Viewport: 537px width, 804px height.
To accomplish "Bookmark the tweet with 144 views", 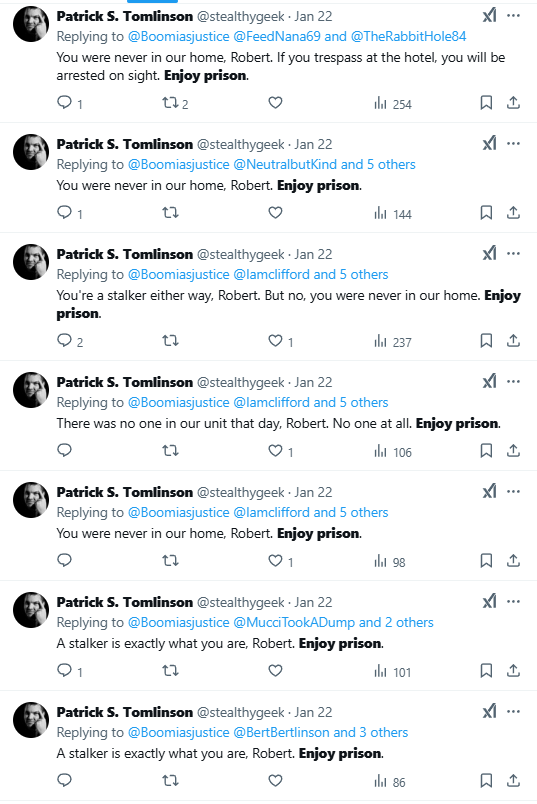I will (486, 213).
